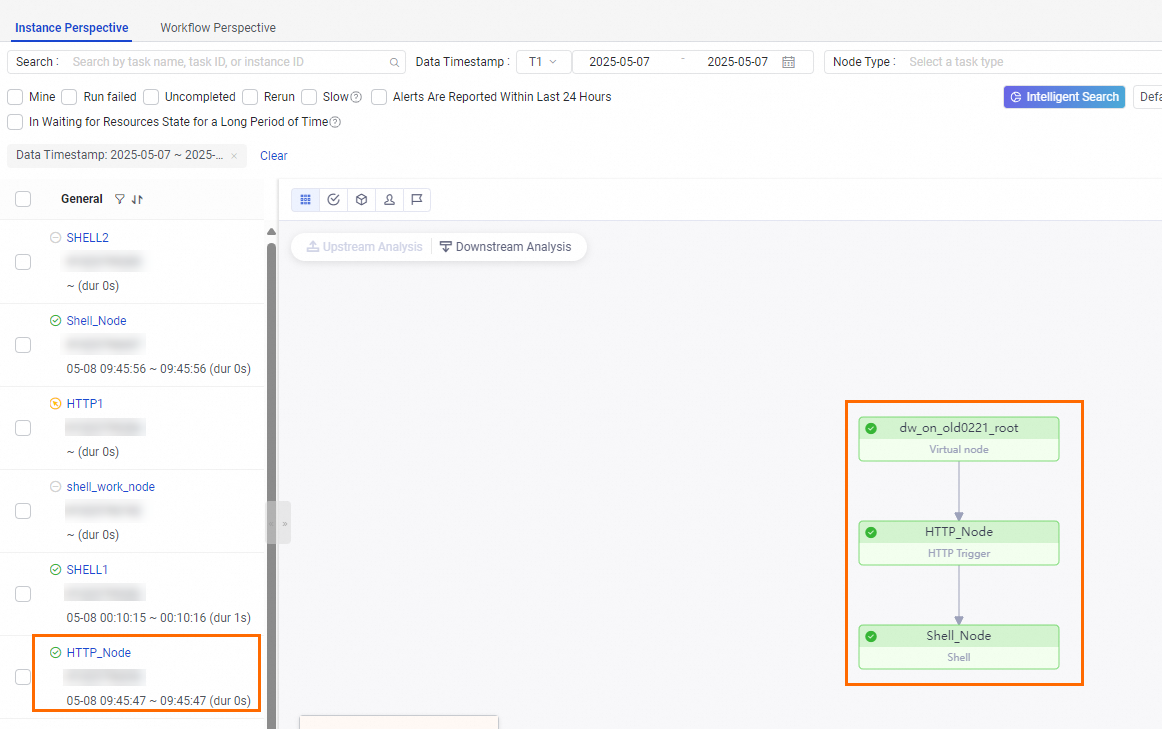Click Shell_Node green status icon in graph
This screenshot has height=729, width=1162.
872,636
